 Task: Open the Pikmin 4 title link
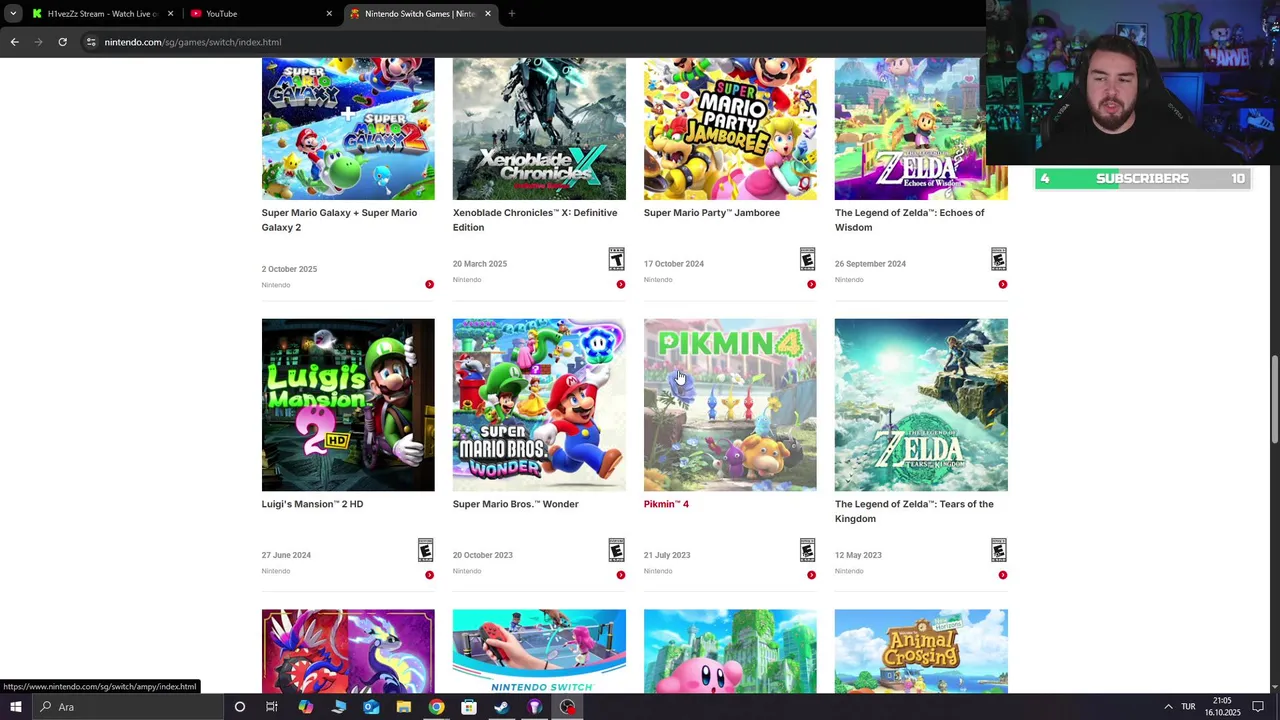point(666,504)
